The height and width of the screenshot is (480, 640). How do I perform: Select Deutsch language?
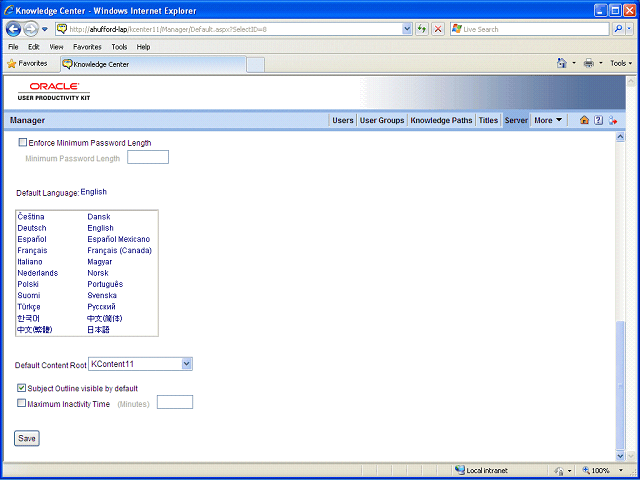coord(32,228)
